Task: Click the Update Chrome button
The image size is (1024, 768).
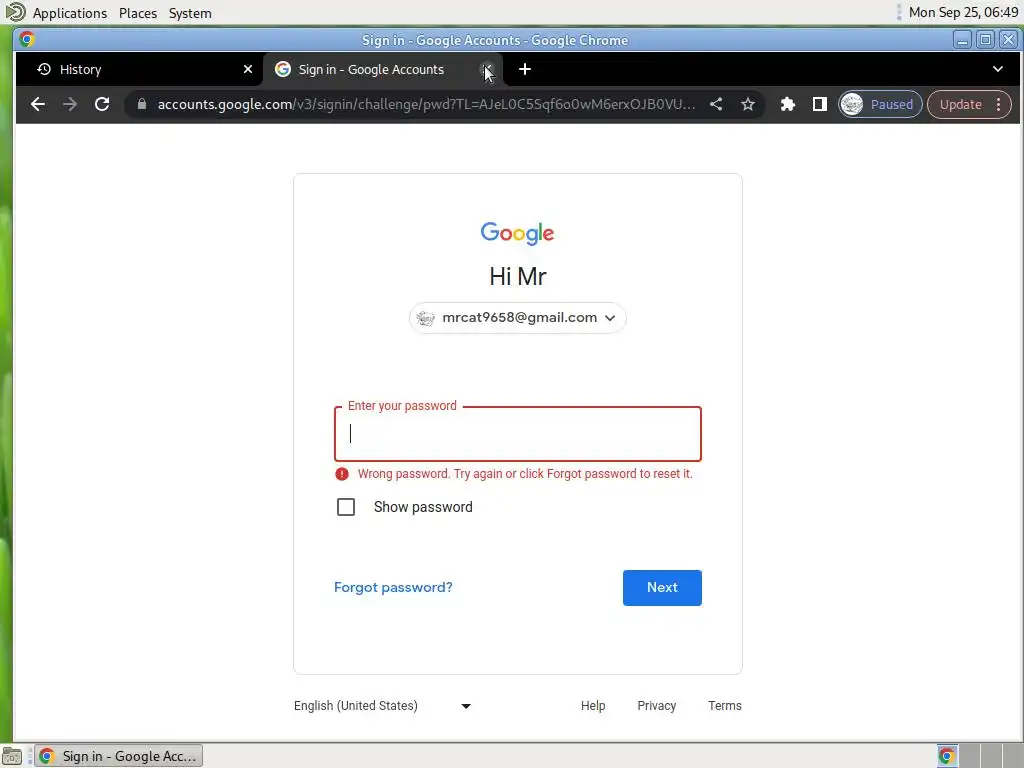Action: point(960,104)
